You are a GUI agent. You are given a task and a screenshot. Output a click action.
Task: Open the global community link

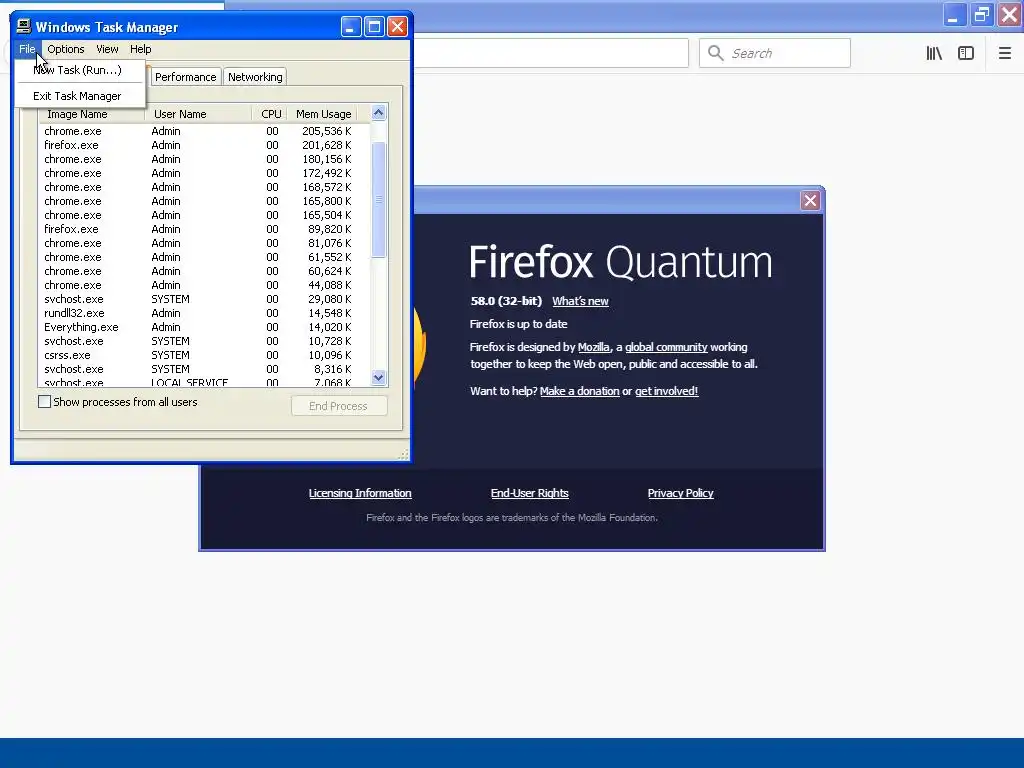point(666,347)
